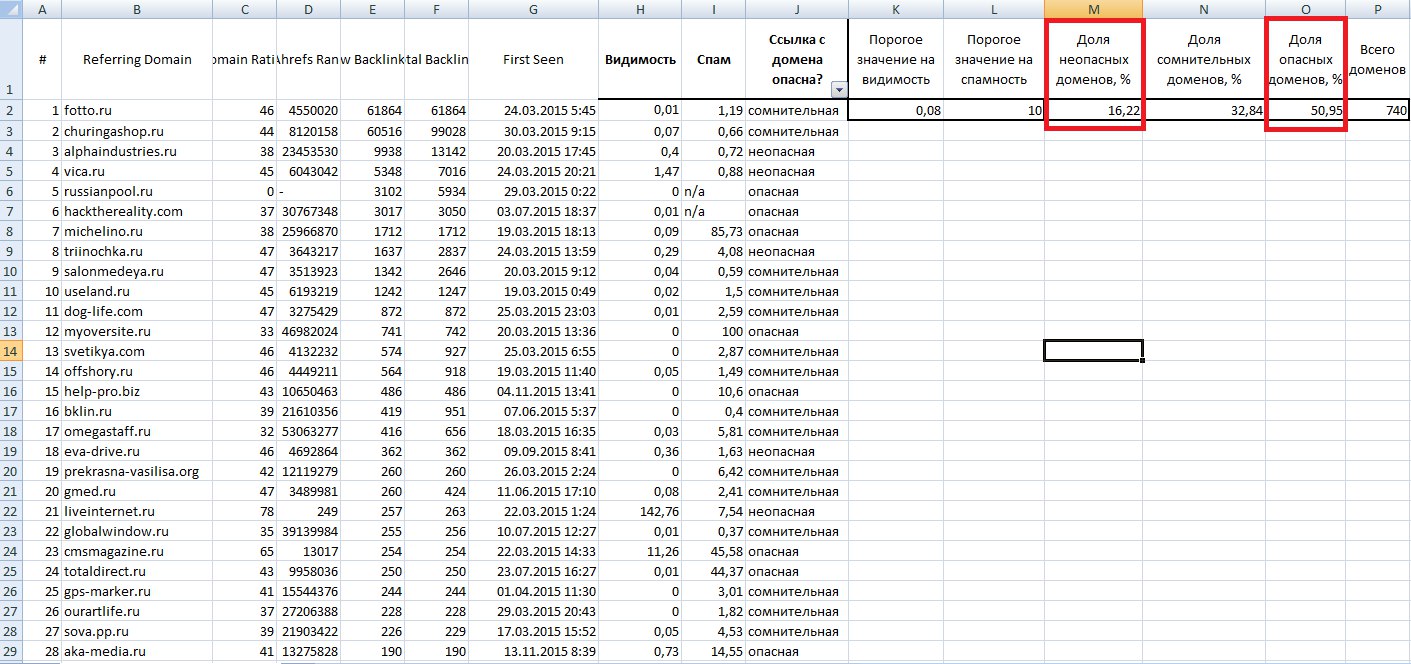Select column B header
The width and height of the screenshot is (1411, 664).
coord(136,9)
